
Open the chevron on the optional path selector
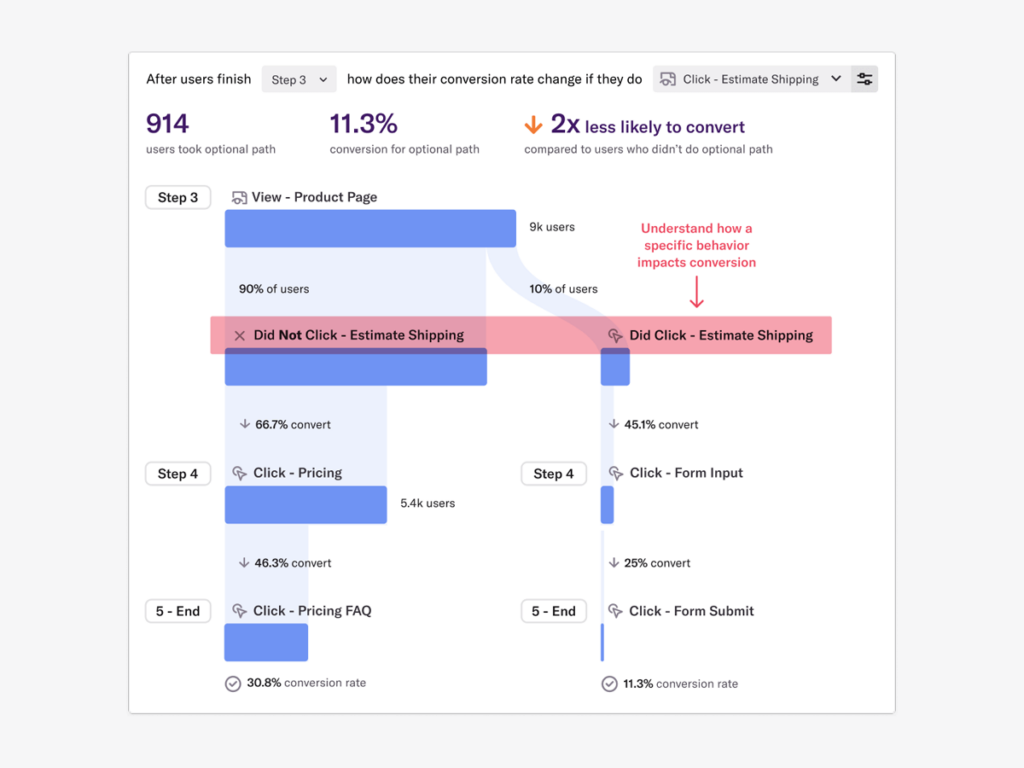point(836,79)
